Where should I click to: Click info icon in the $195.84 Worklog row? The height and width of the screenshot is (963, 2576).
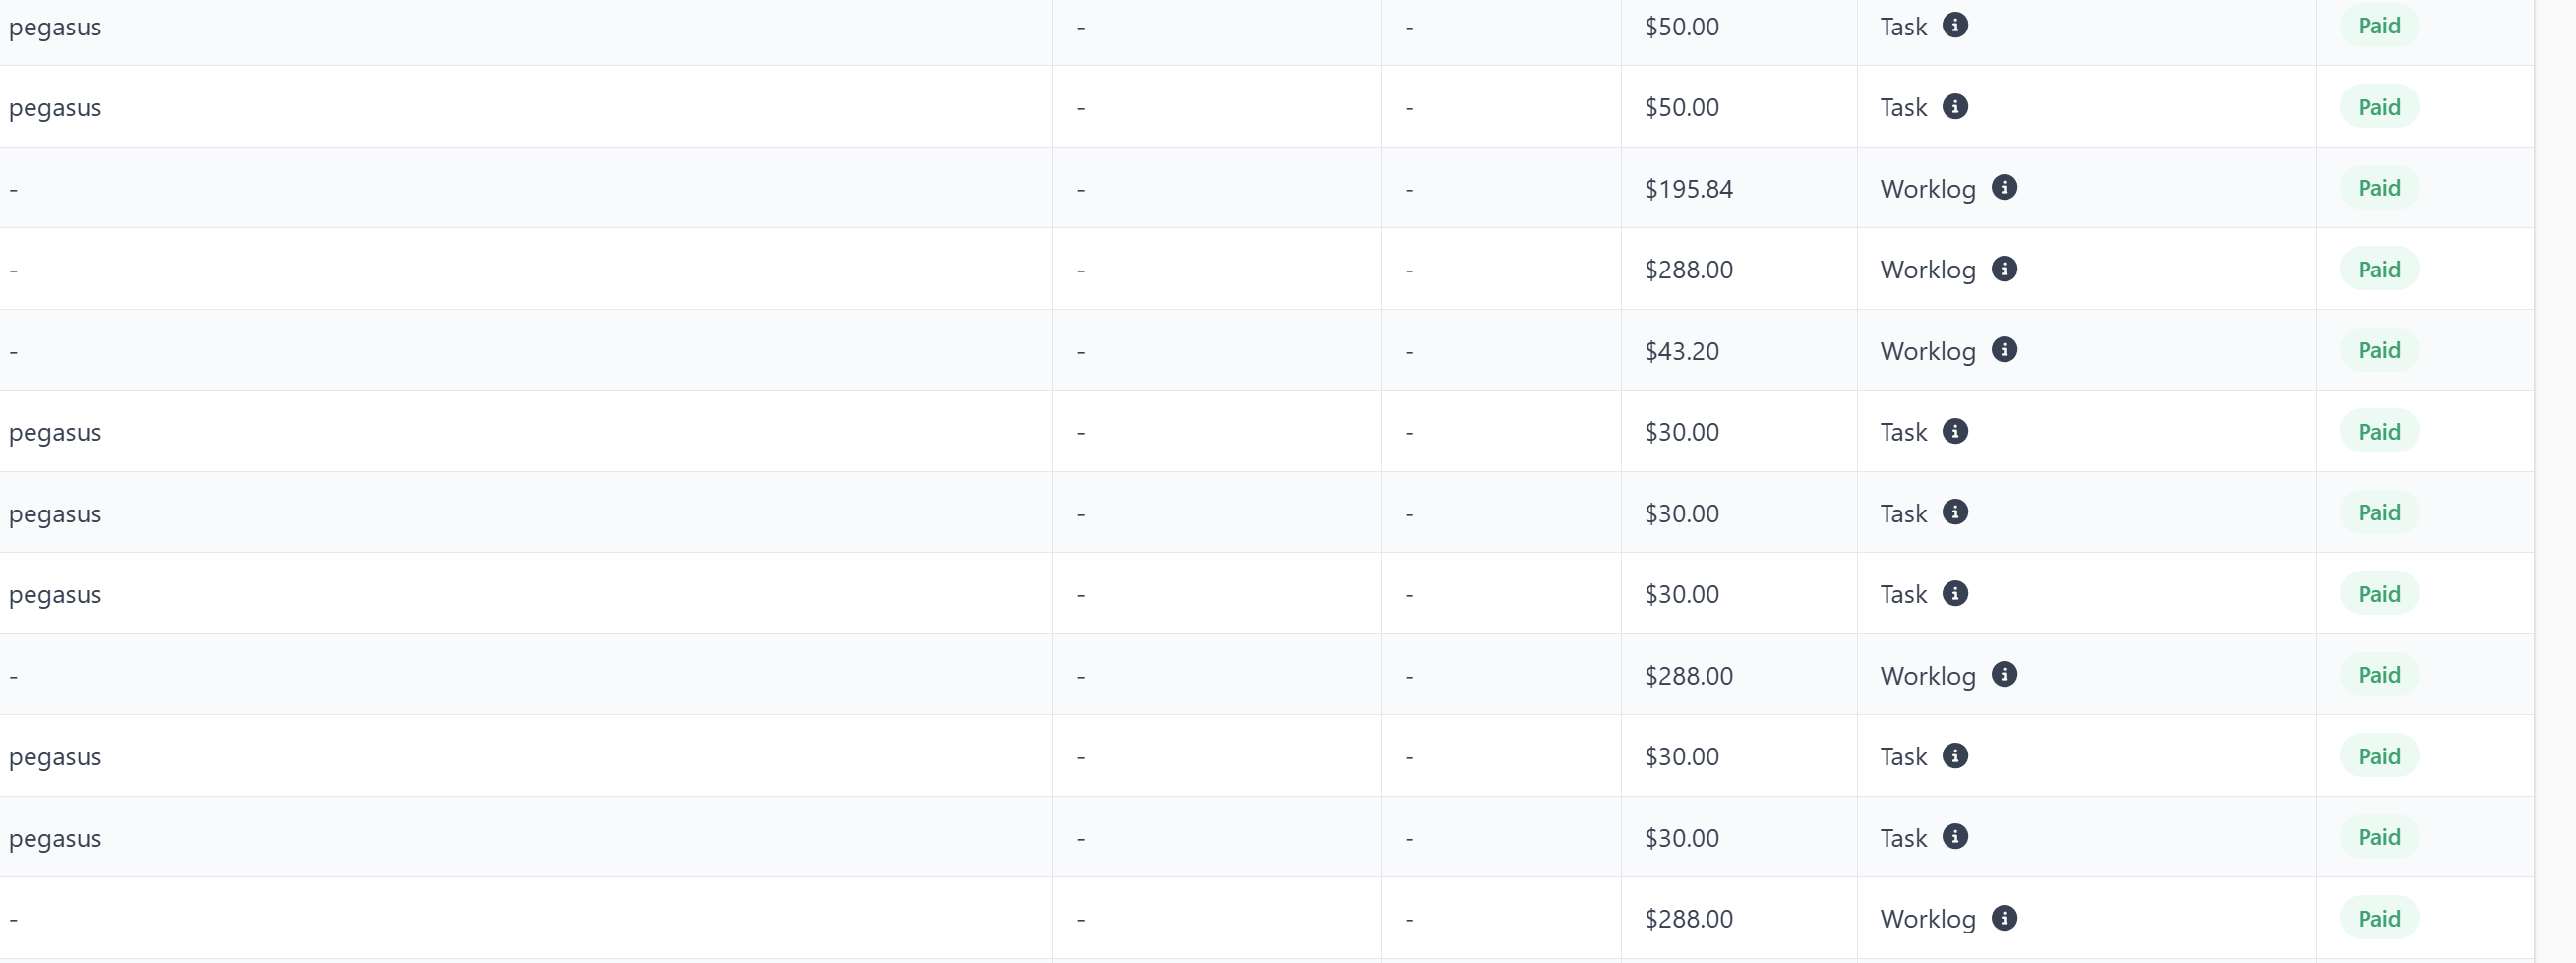2004,188
